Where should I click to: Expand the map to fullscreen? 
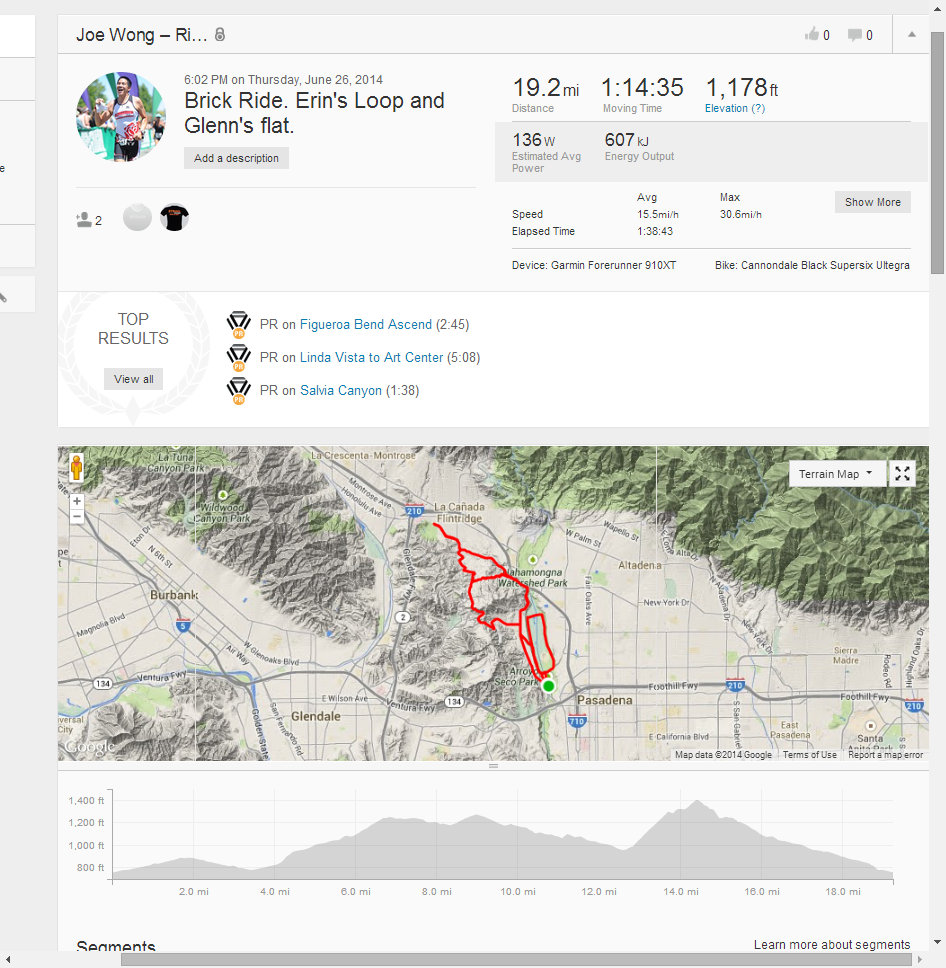(903, 474)
